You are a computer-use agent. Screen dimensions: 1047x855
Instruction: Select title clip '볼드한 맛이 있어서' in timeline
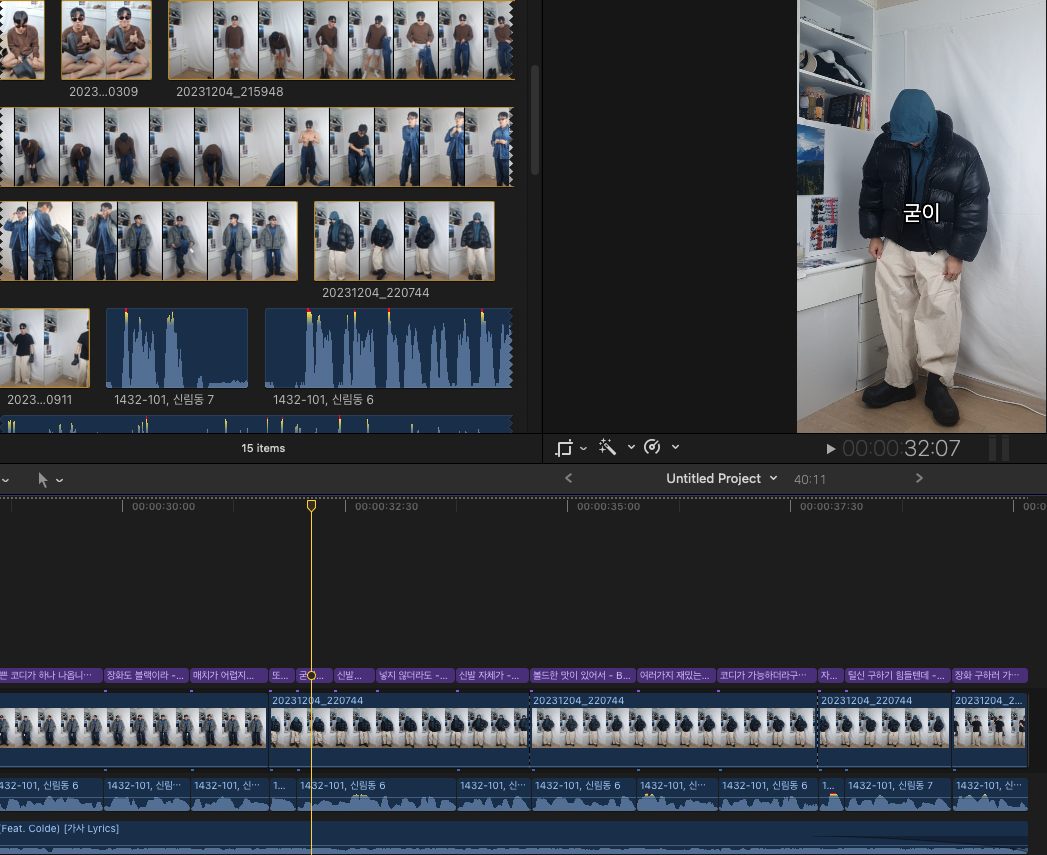(x=583, y=676)
